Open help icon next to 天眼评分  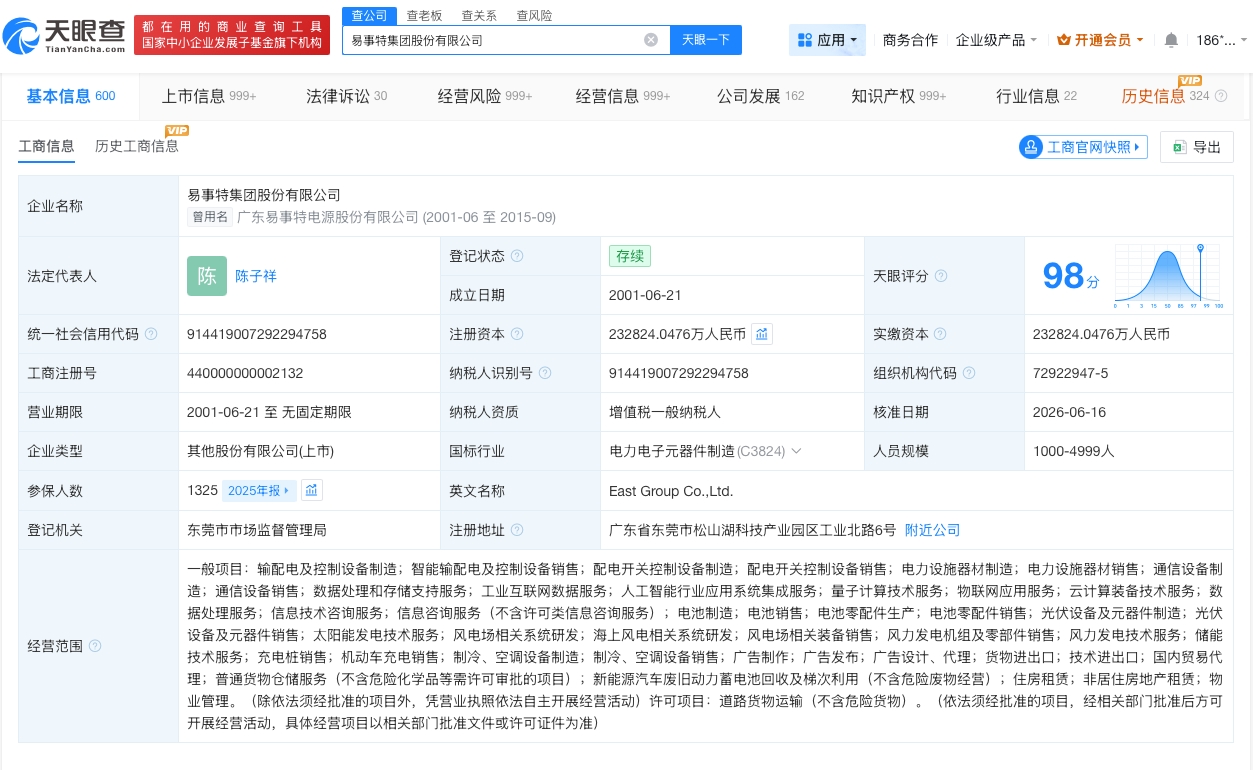(941, 276)
